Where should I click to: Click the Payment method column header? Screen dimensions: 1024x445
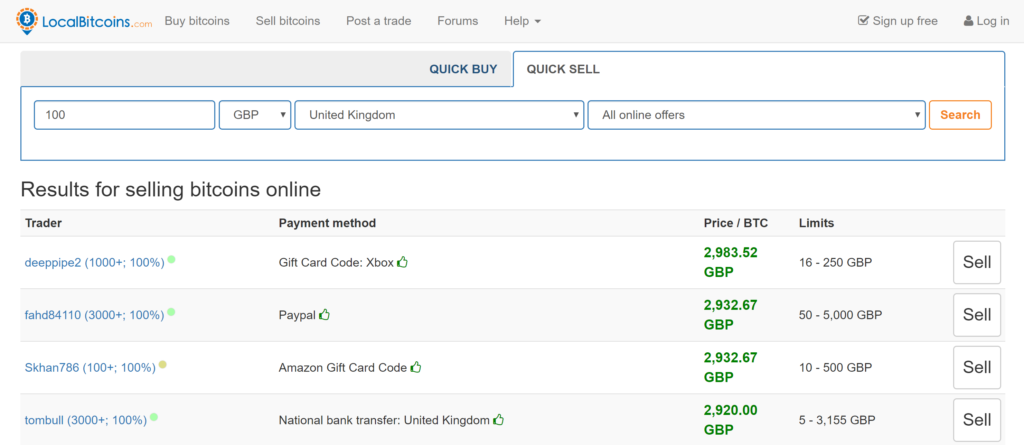coord(327,223)
